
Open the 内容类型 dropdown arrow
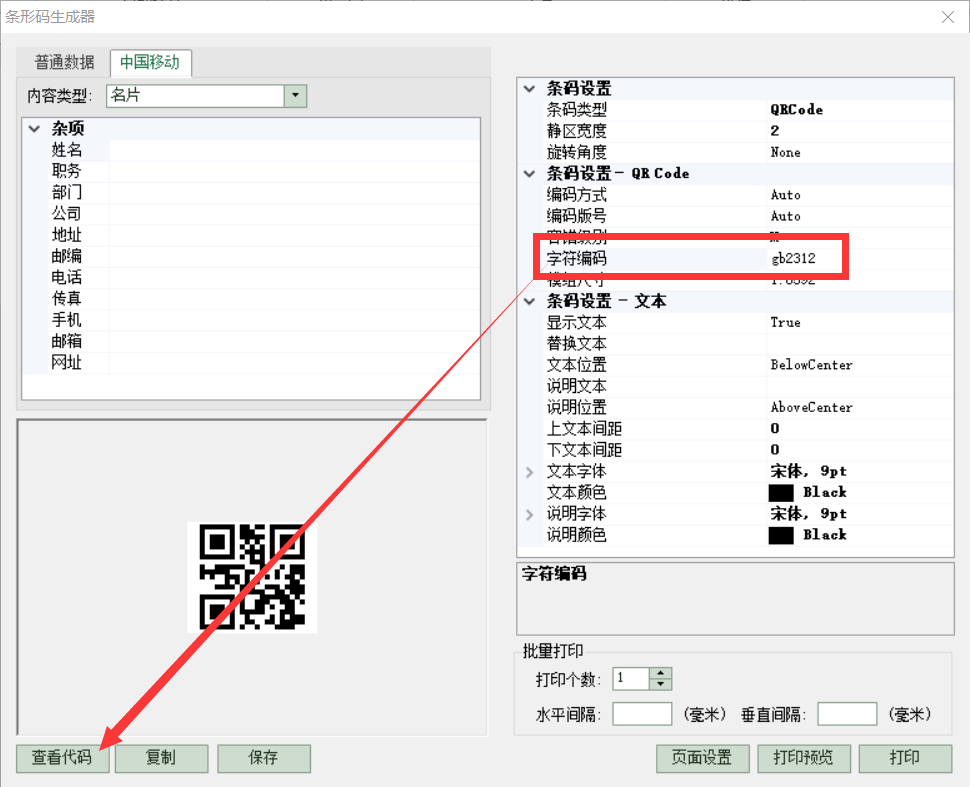(295, 95)
